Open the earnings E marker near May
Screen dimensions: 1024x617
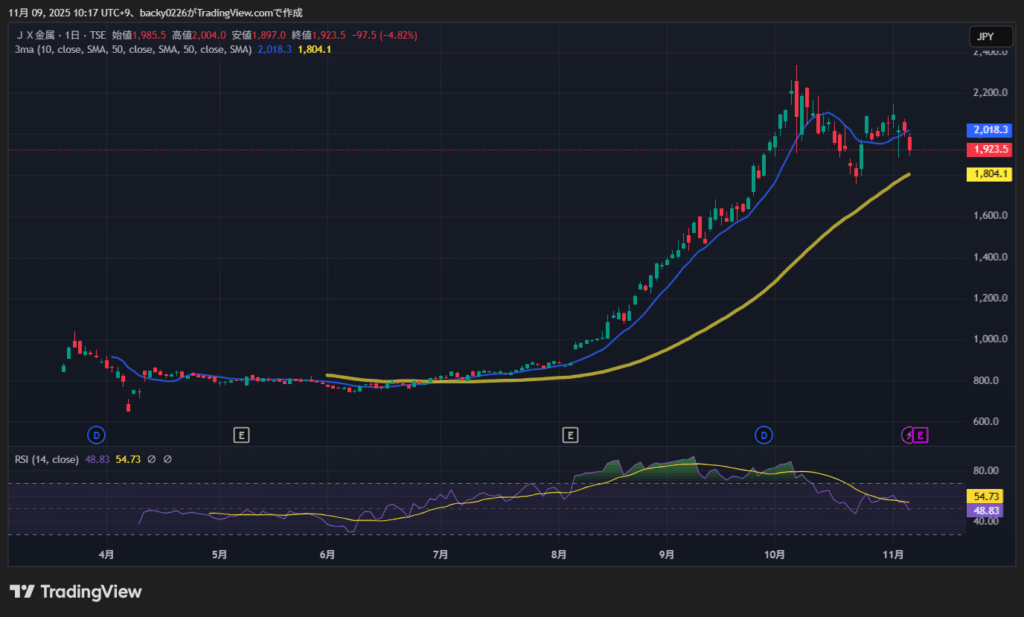[241, 435]
